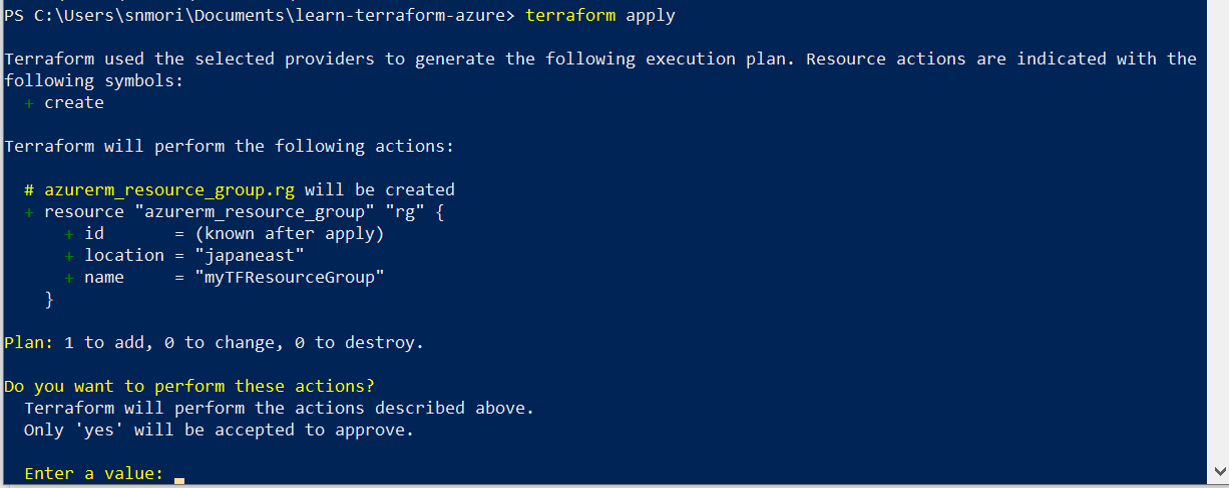Click the "Only 'yes' will be accepted" line
Screen dimensions: 1229x488
pos(218,430)
